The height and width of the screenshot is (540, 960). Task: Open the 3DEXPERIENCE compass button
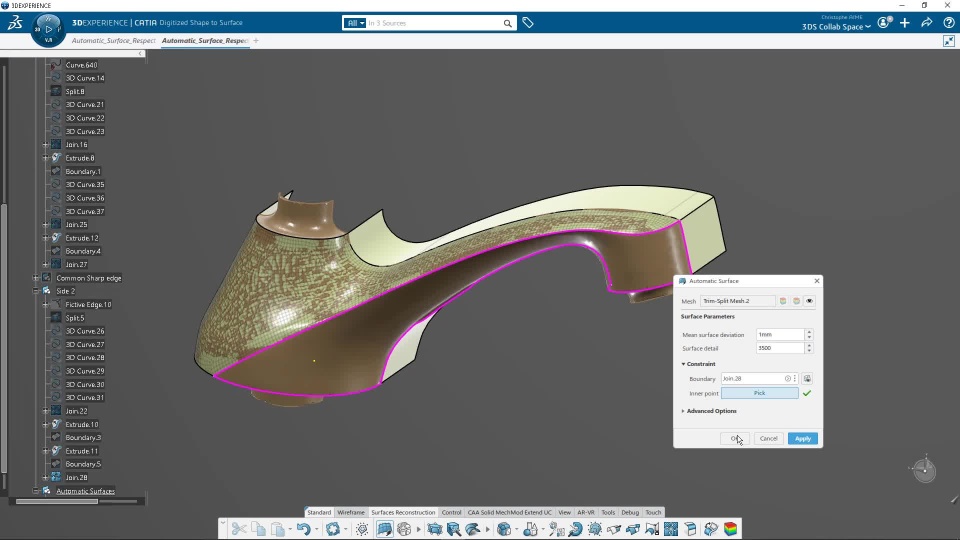point(48,29)
